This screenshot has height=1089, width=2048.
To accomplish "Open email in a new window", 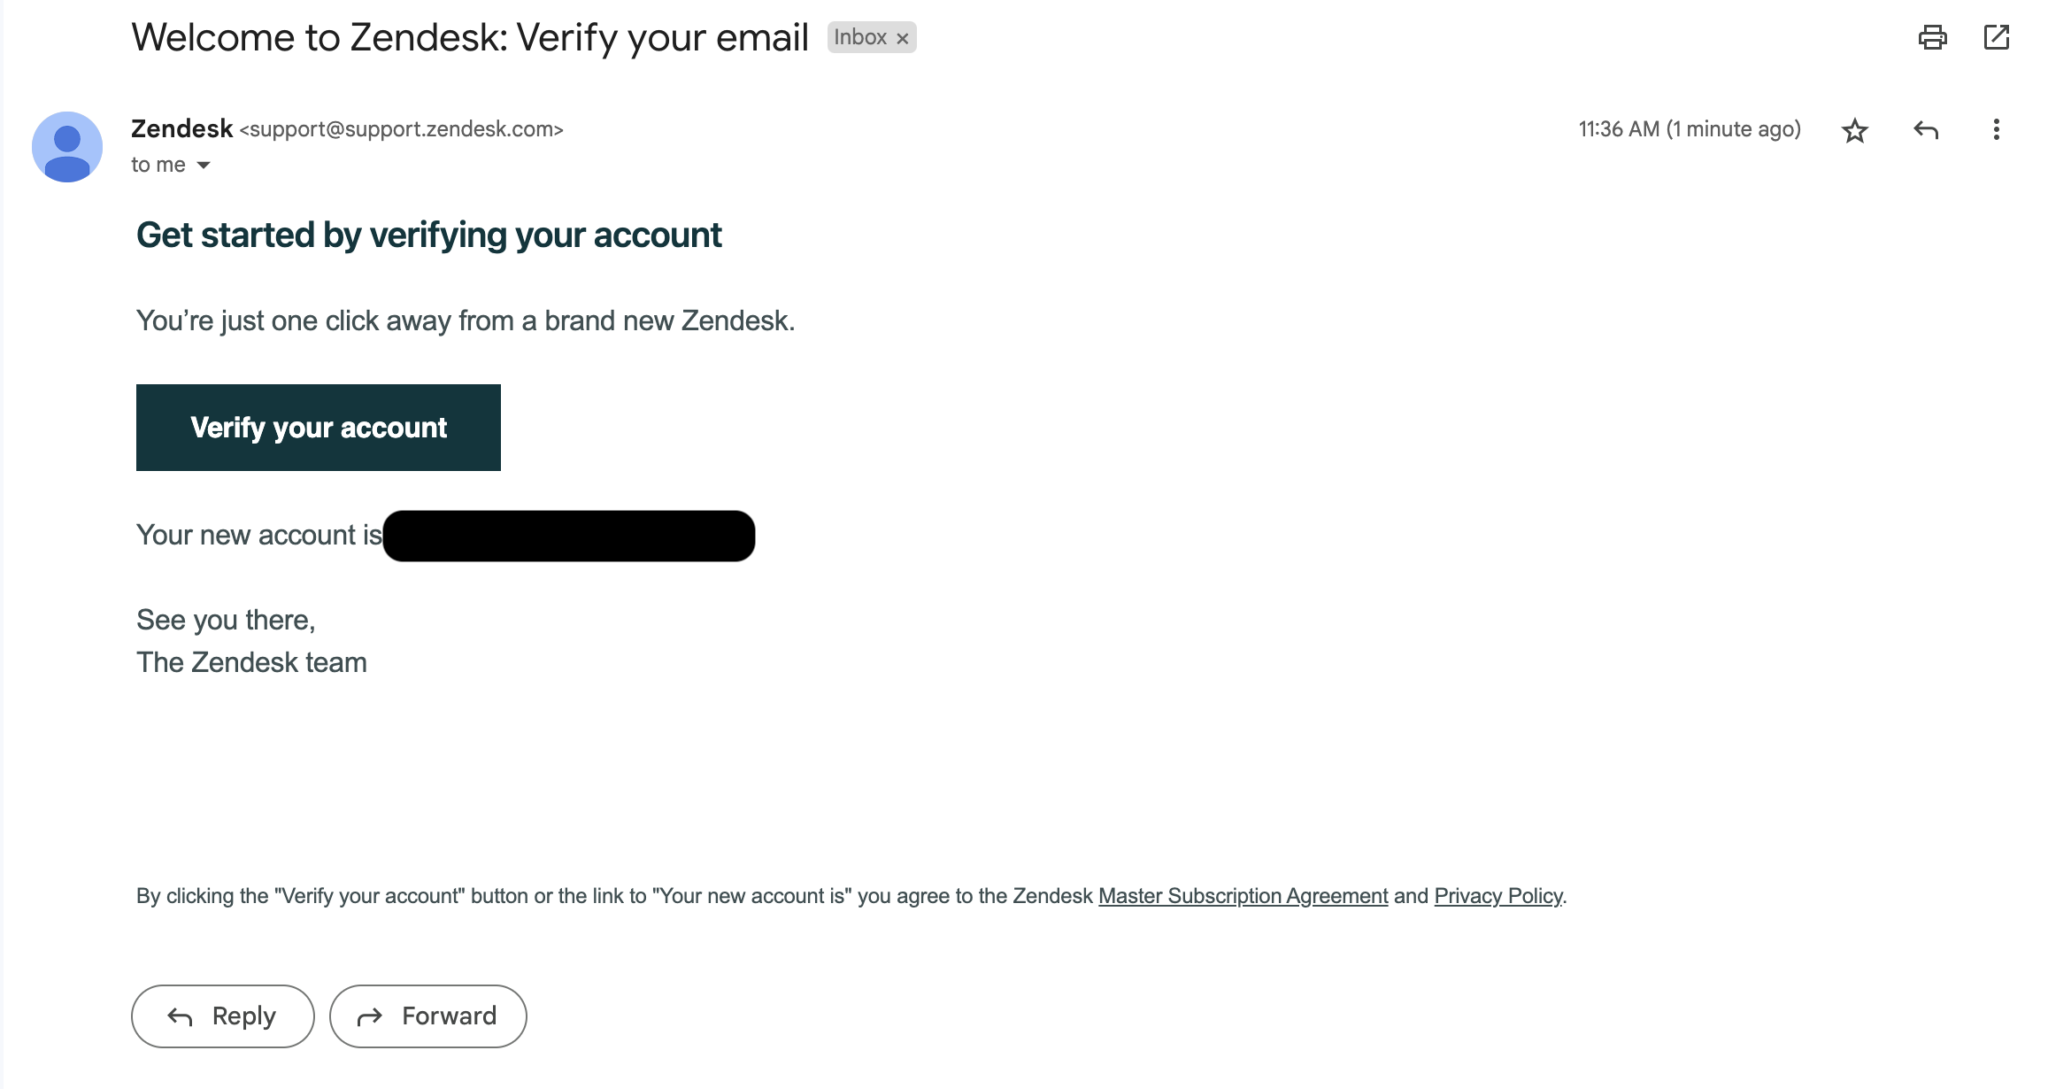I will coord(1997,37).
